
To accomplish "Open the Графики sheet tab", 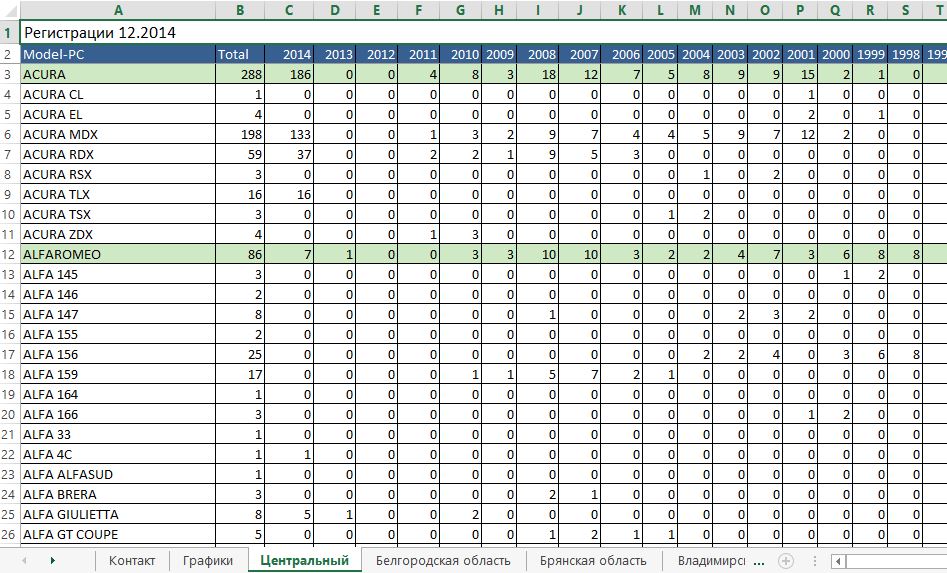I will [x=208, y=560].
